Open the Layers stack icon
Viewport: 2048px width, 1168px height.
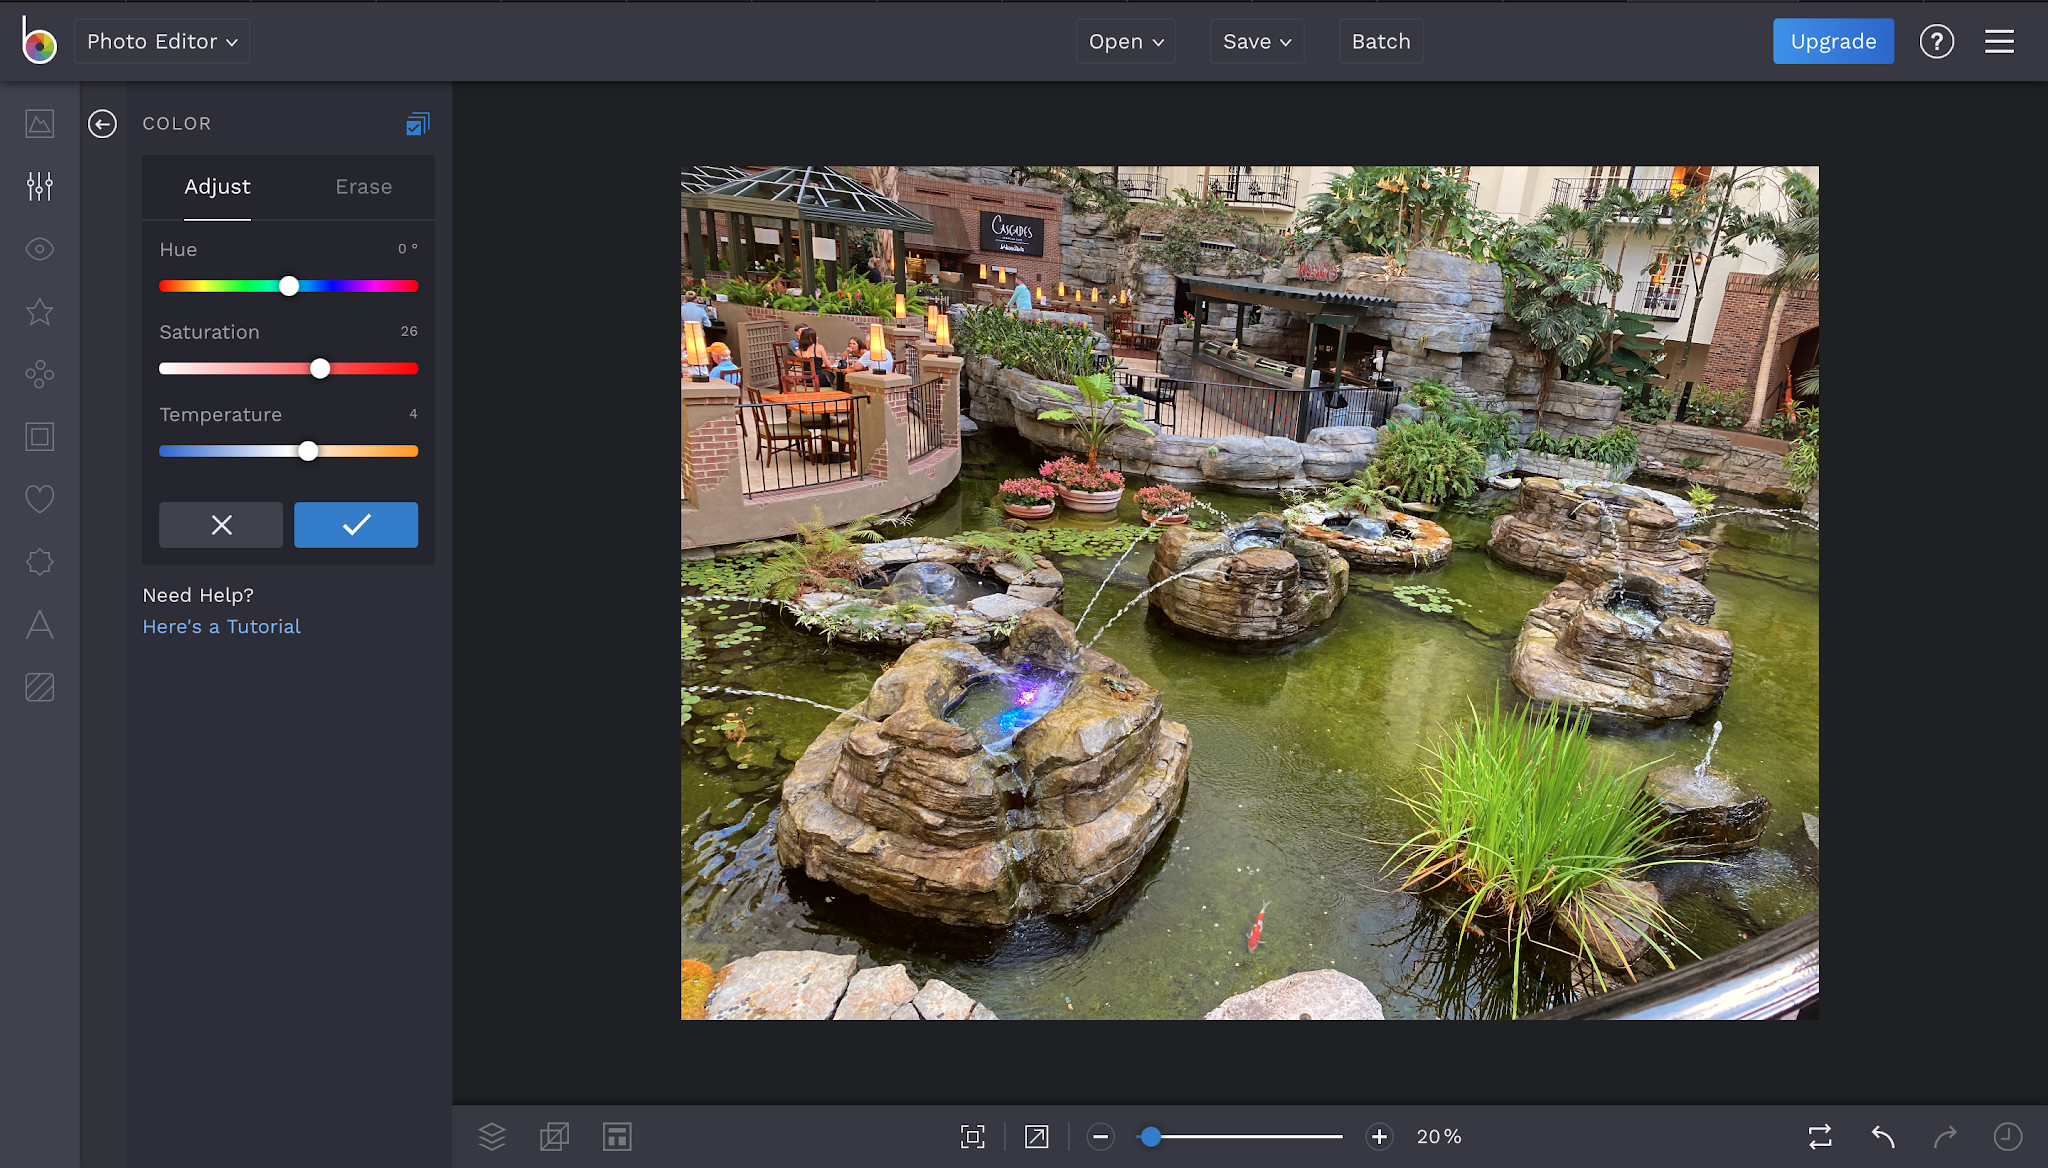click(491, 1136)
